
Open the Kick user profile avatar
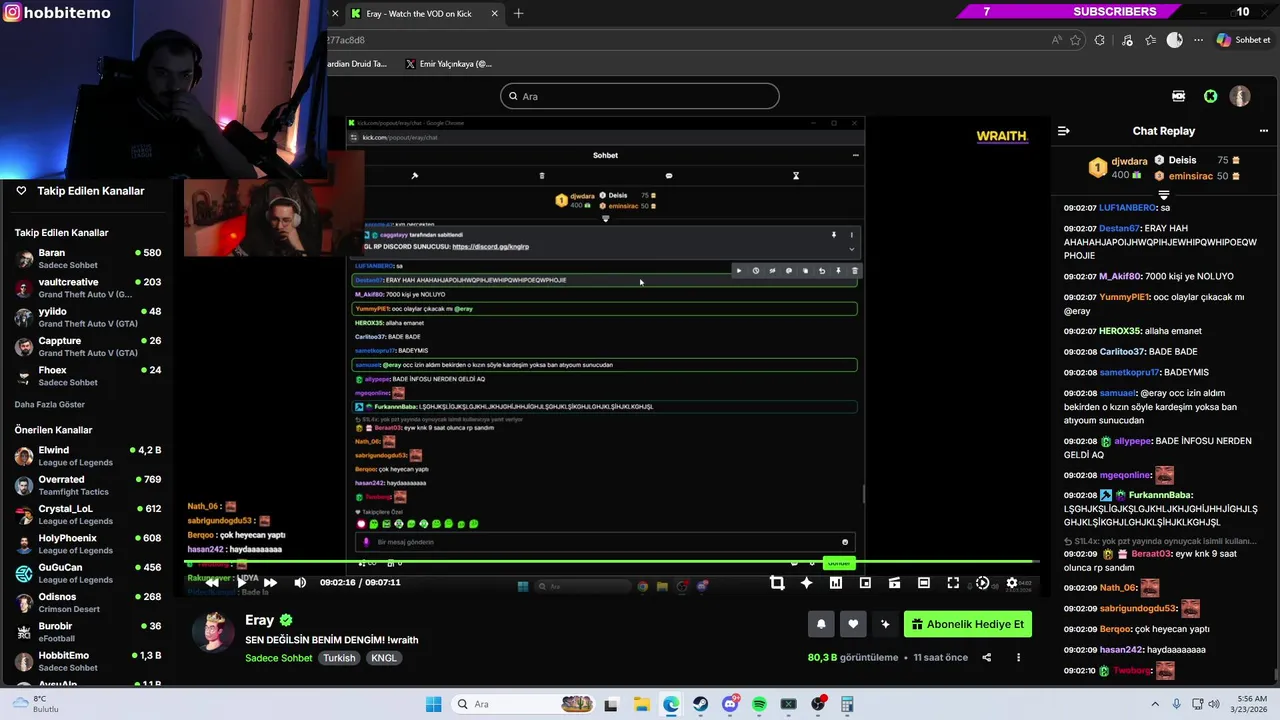coord(1240,96)
